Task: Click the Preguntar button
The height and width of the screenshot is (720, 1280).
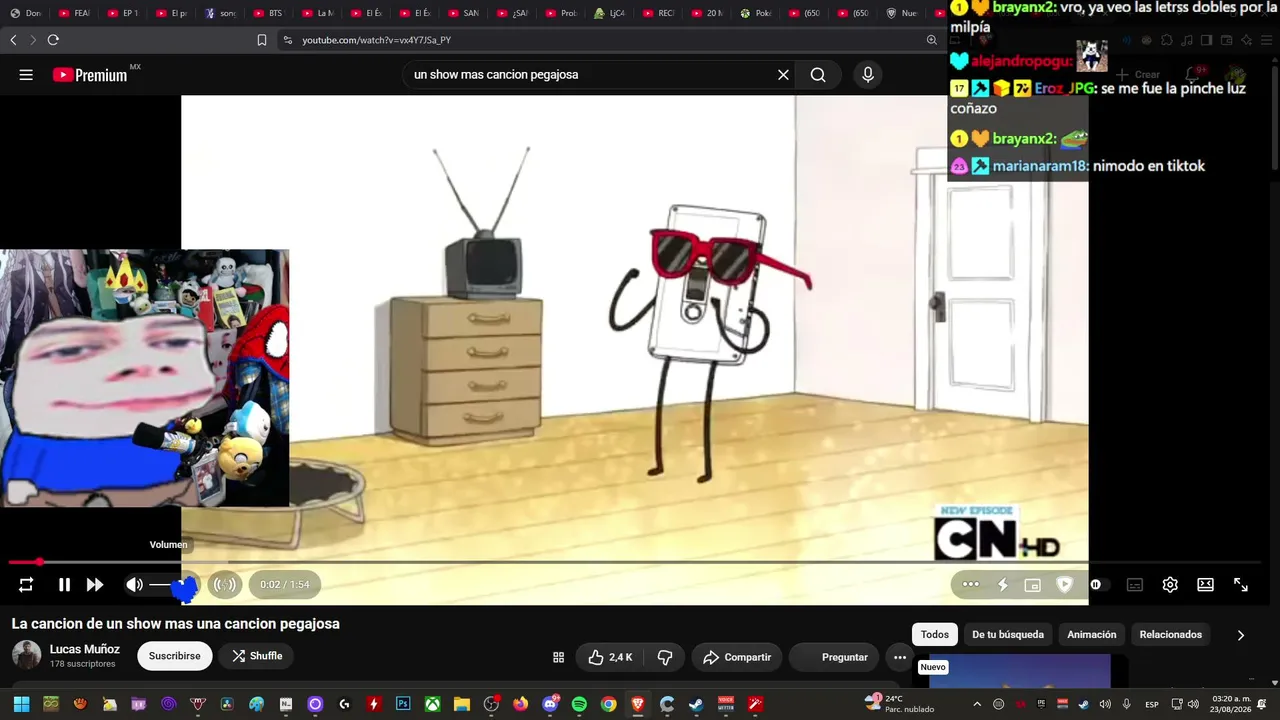Action: click(x=834, y=657)
